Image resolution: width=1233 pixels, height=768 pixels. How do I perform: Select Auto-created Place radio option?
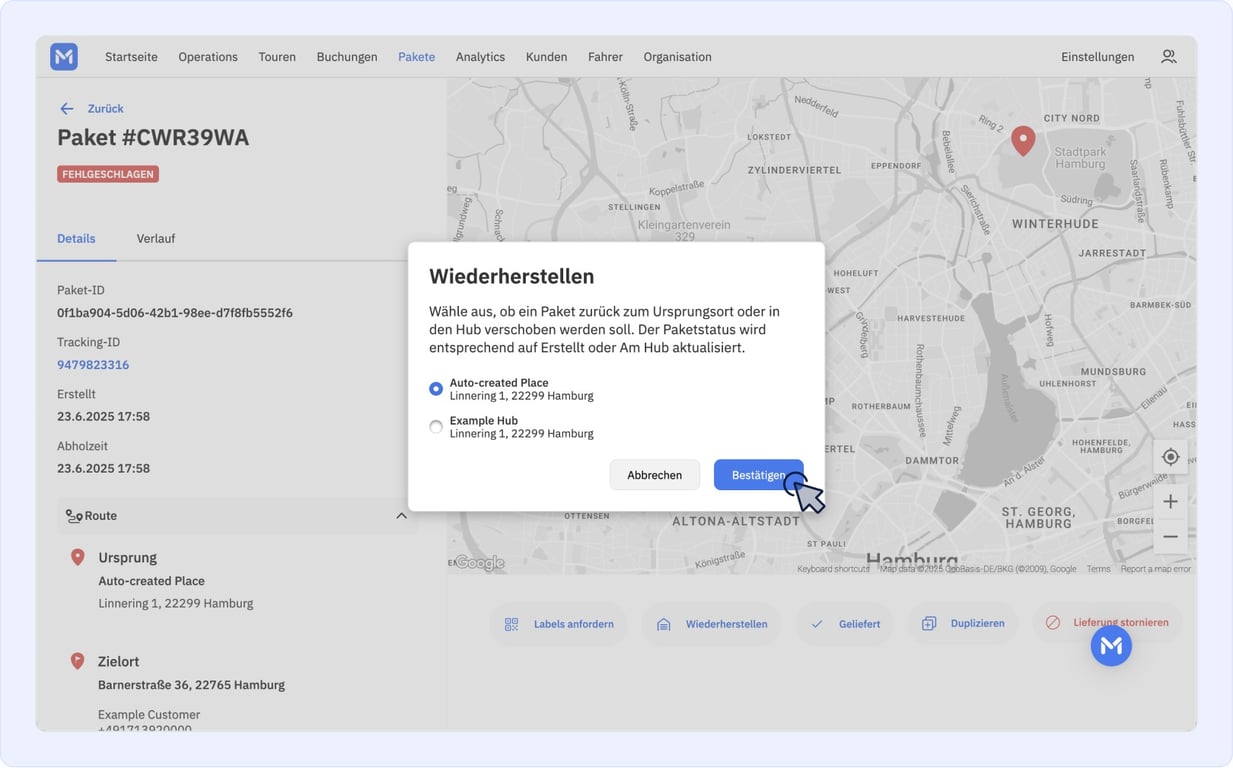click(x=436, y=389)
